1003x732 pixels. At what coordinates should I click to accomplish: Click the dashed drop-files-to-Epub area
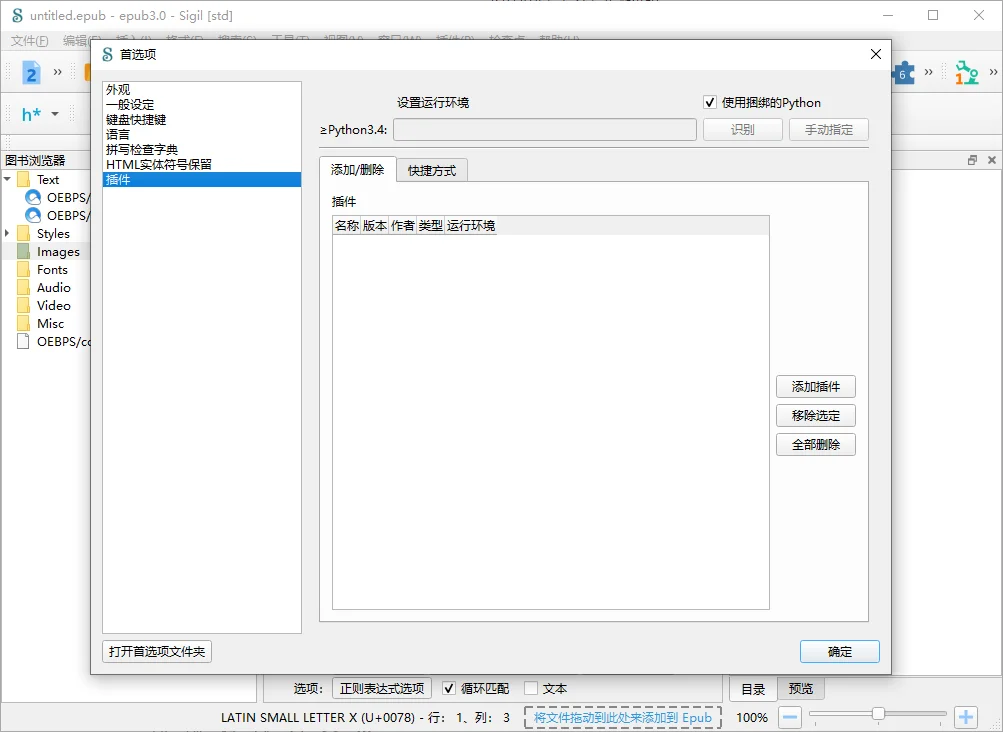(622, 717)
